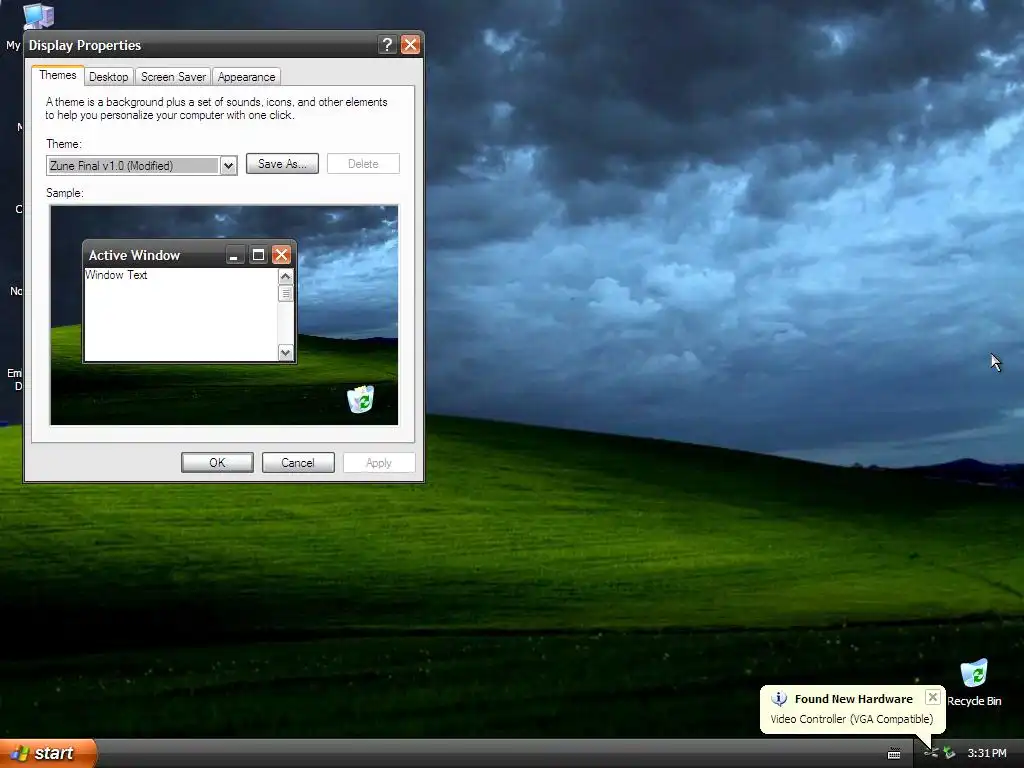Click the 'Display Properties' title bar text
The image size is (1024, 768).
coord(85,45)
